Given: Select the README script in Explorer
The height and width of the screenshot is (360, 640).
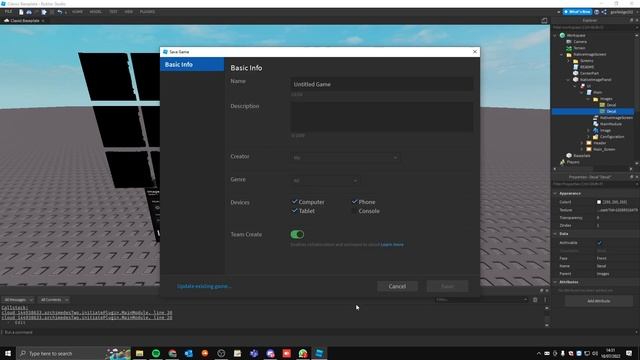Looking at the screenshot, I should click(x=587, y=67).
